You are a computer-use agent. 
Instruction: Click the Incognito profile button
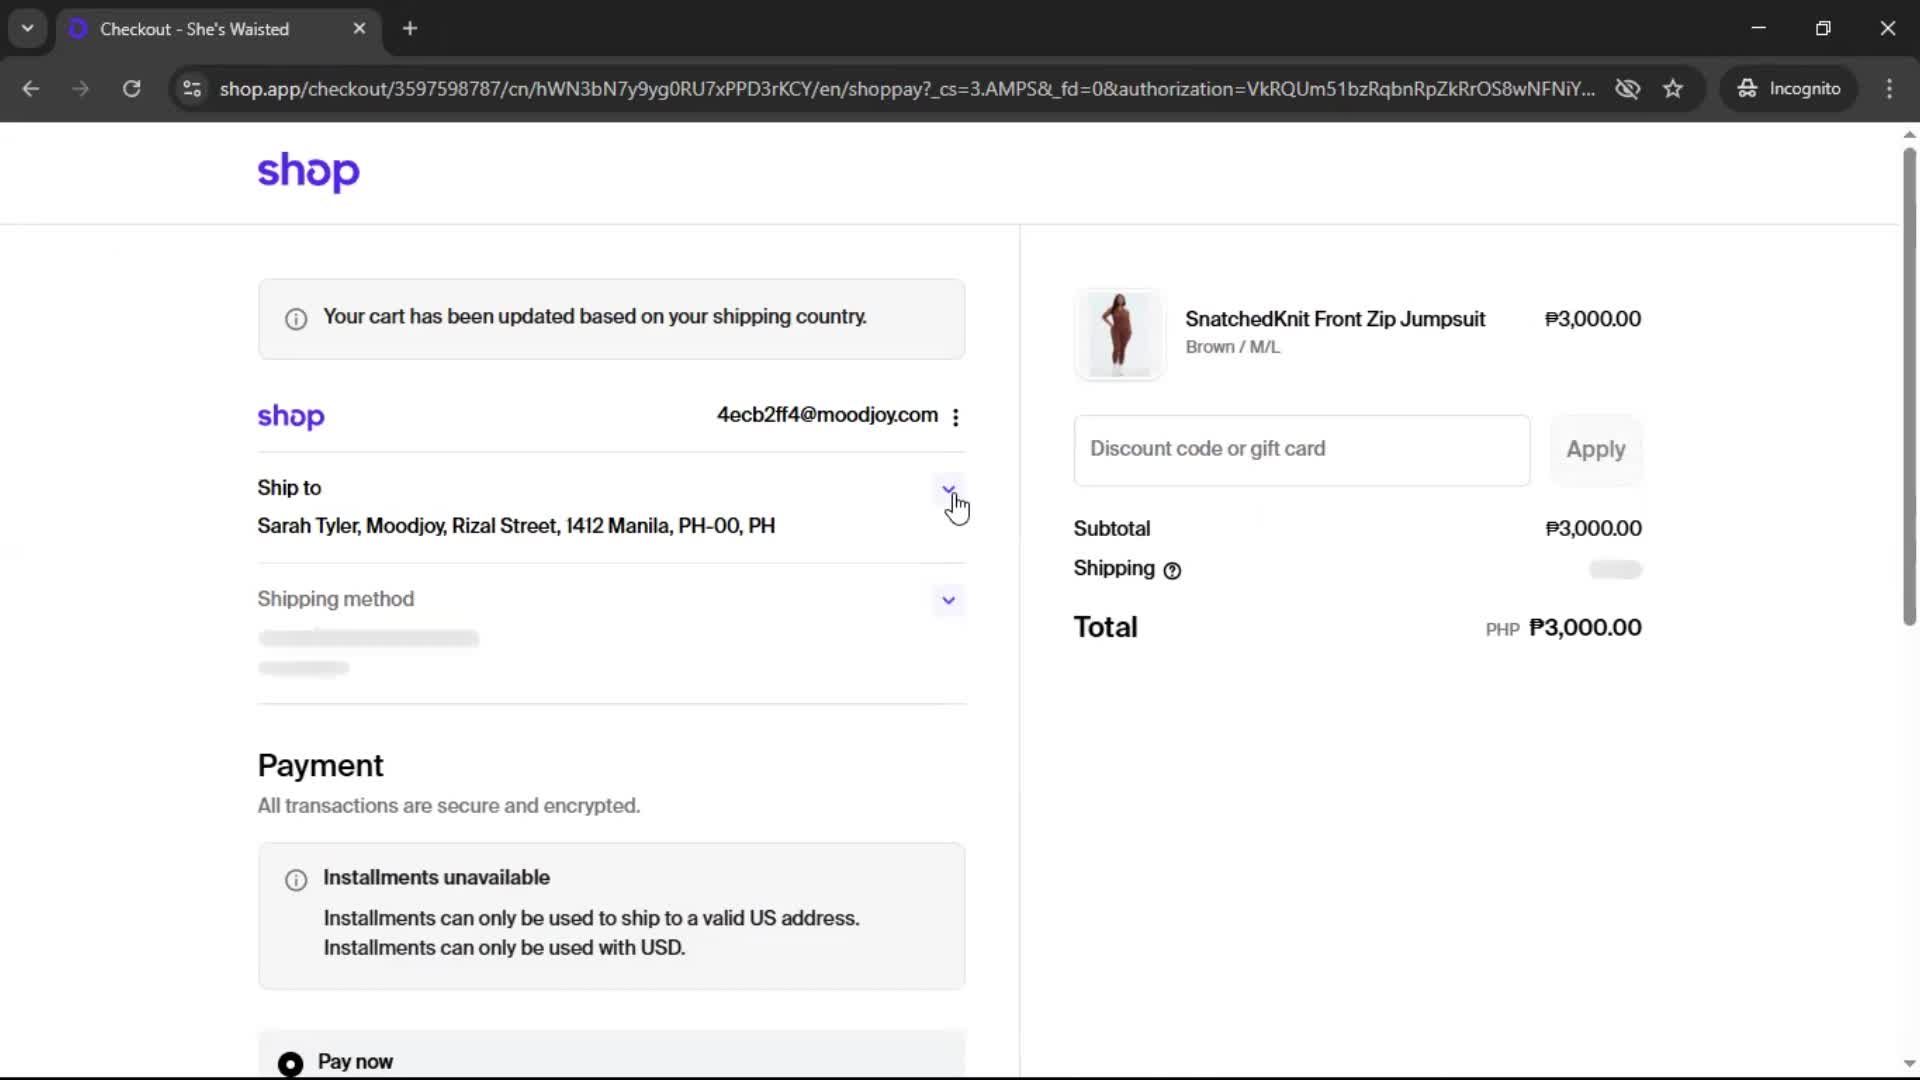[1788, 89]
